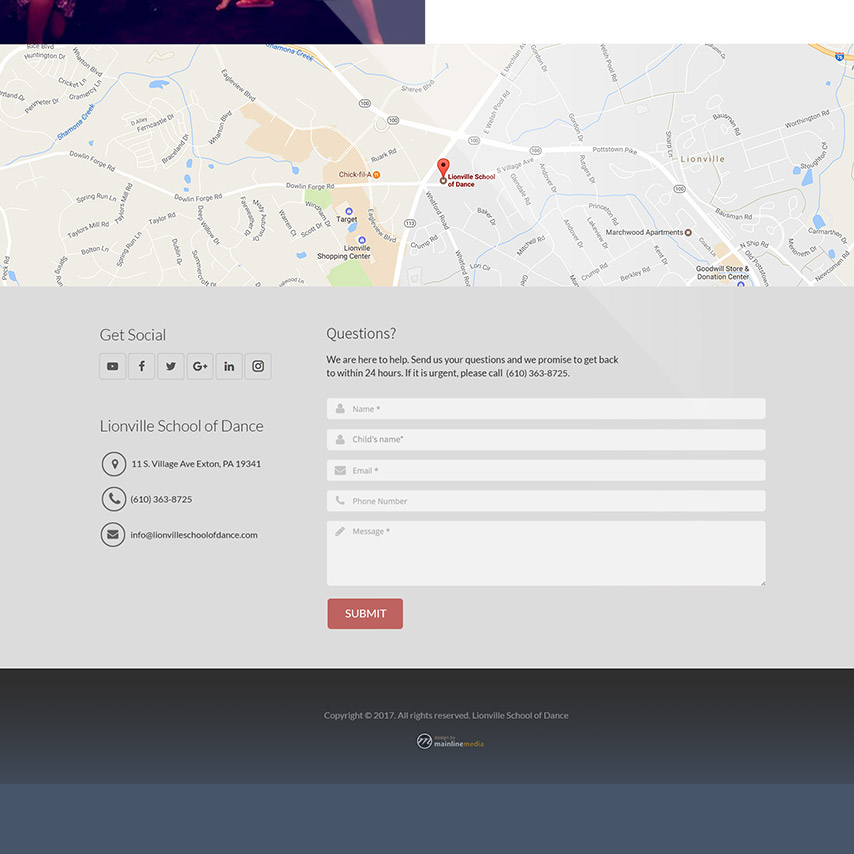Select the Chick-fil-A marker on map
This screenshot has height=854, width=854.
click(376, 175)
